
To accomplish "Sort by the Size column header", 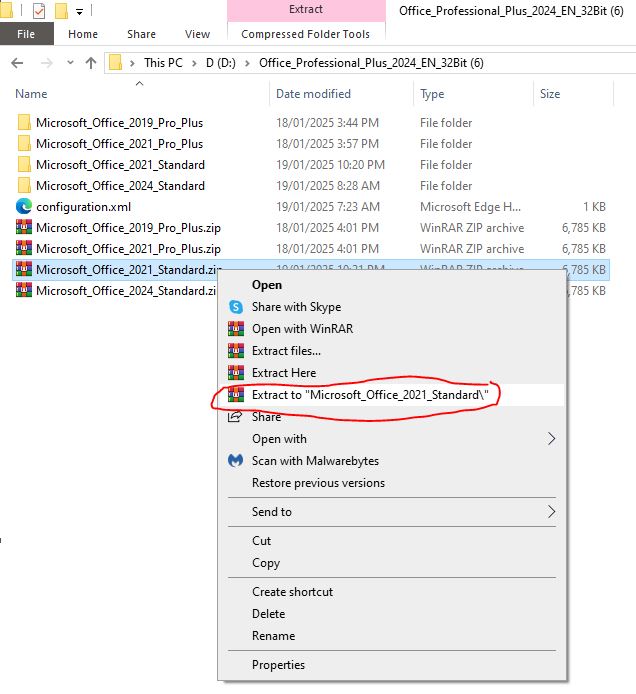I will click(550, 94).
